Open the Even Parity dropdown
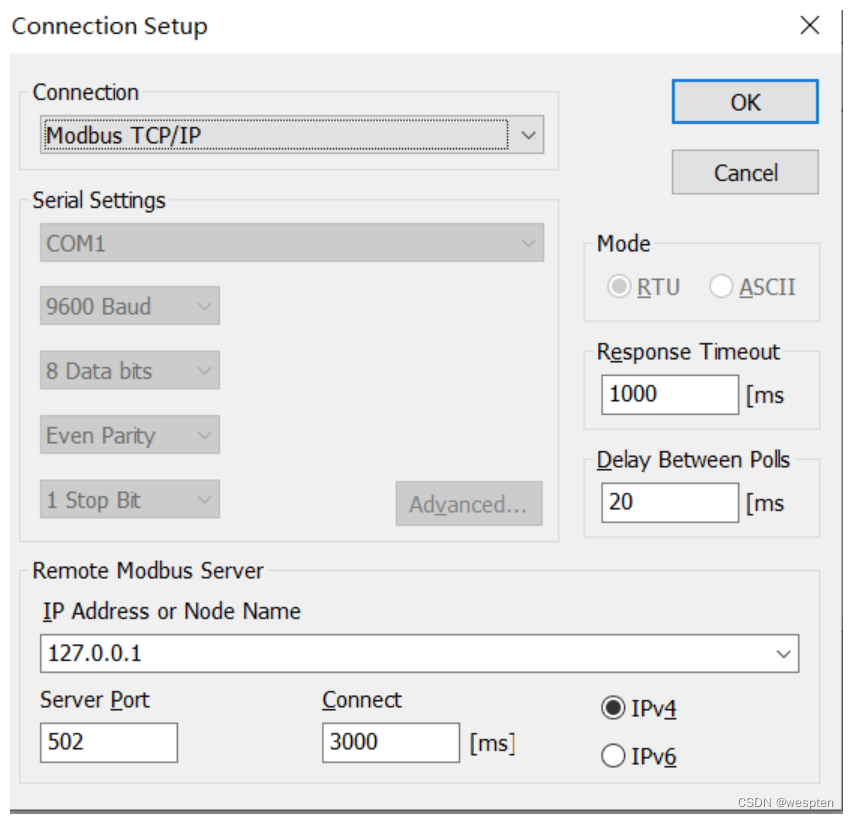Screen dimensions: 849x819 pos(130,435)
